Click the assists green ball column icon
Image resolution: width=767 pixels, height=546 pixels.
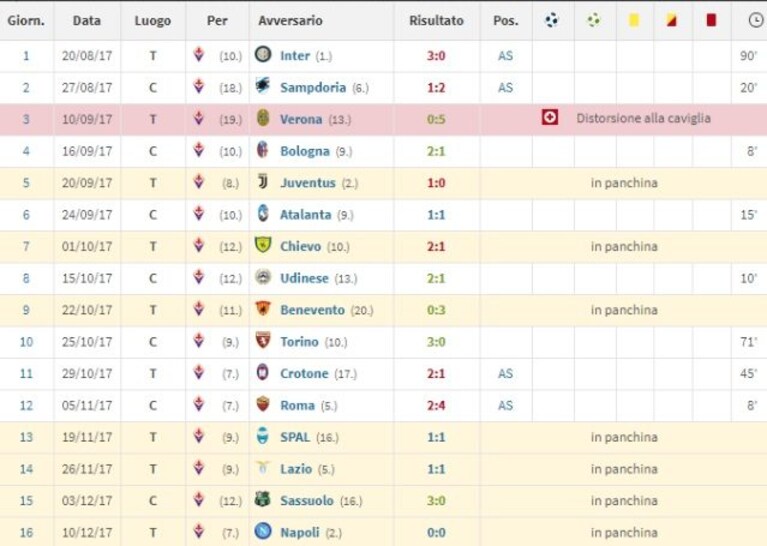coord(593,20)
